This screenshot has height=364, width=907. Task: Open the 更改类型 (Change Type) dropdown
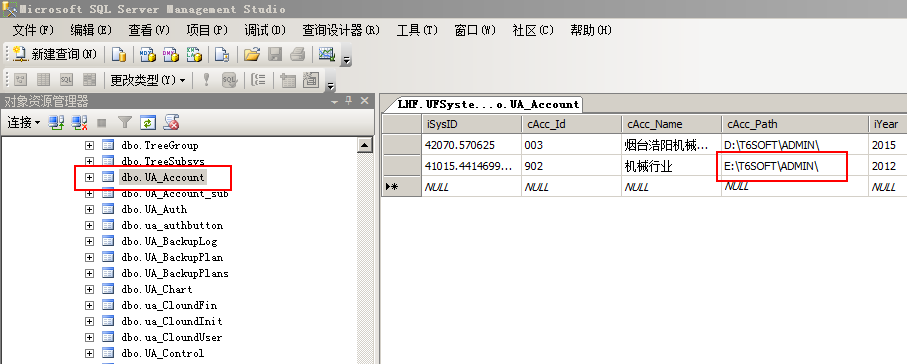pyautogui.click(x=148, y=80)
